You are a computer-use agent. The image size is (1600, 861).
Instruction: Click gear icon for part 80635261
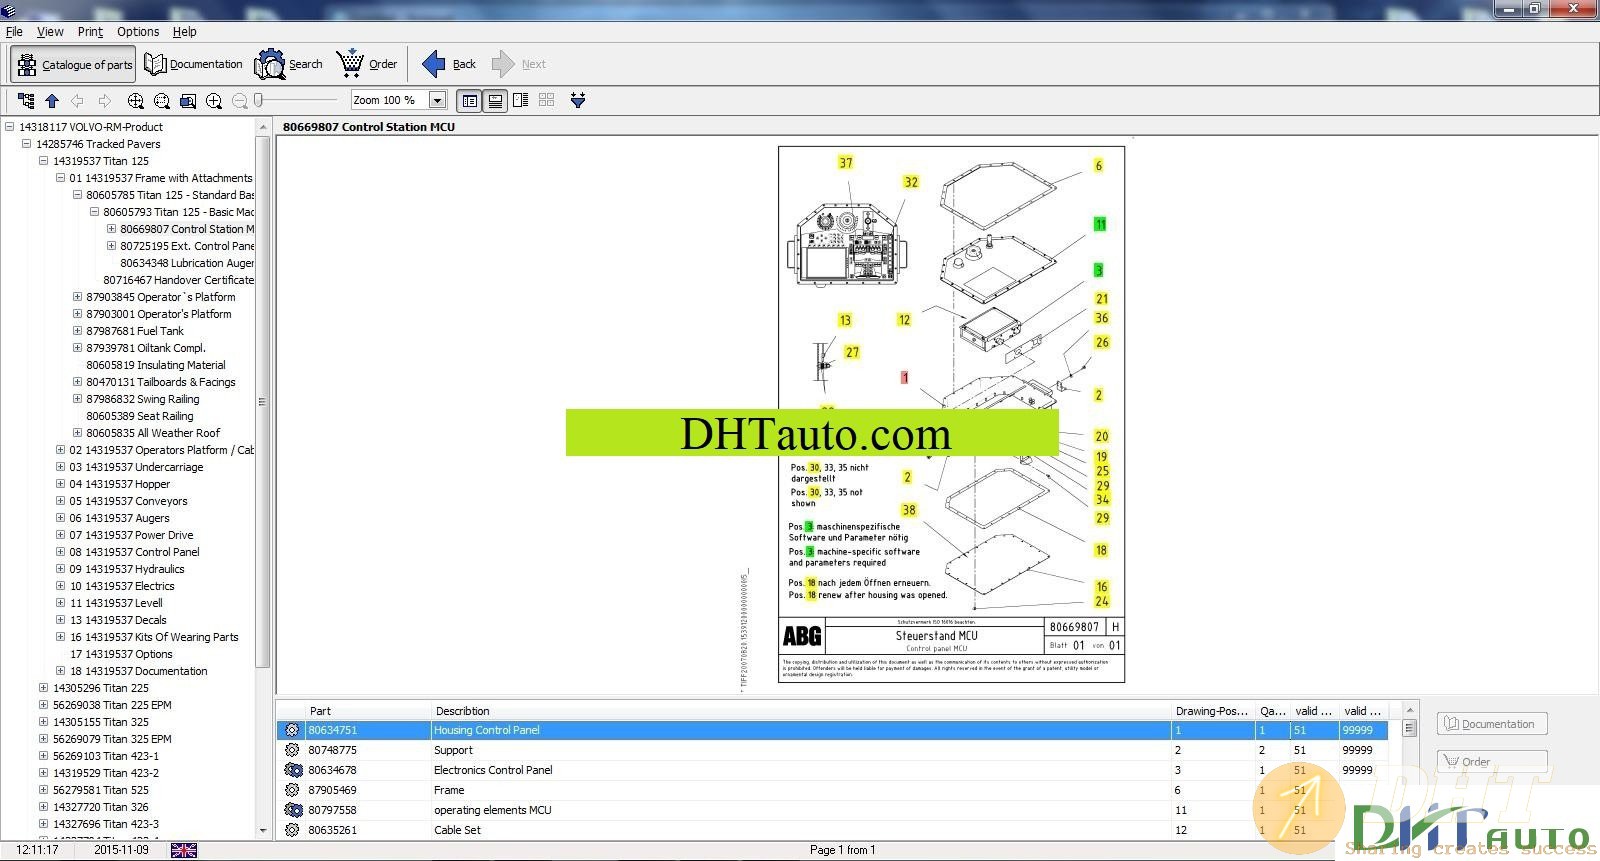tap(292, 830)
